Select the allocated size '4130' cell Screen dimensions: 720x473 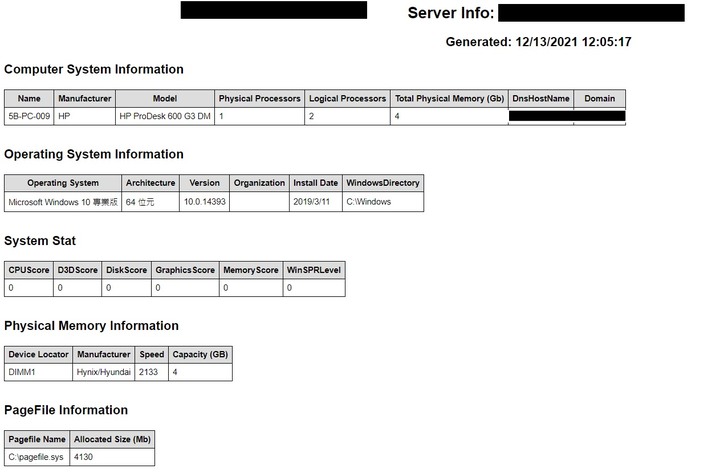112,457
